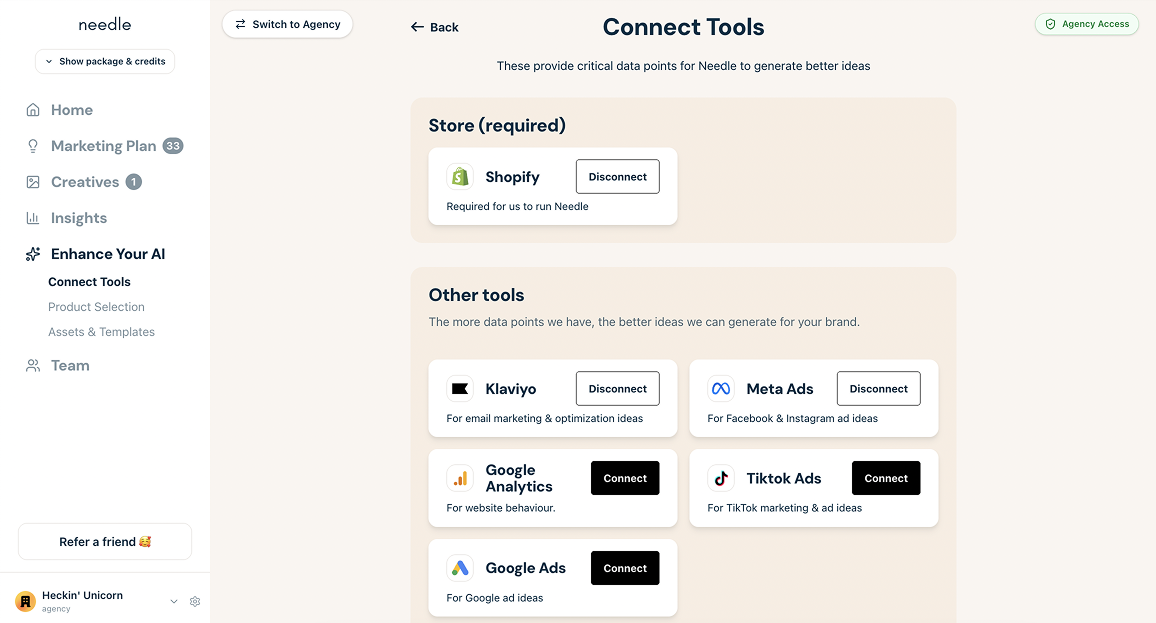Click the Klaviyo flag logo icon

point(460,389)
